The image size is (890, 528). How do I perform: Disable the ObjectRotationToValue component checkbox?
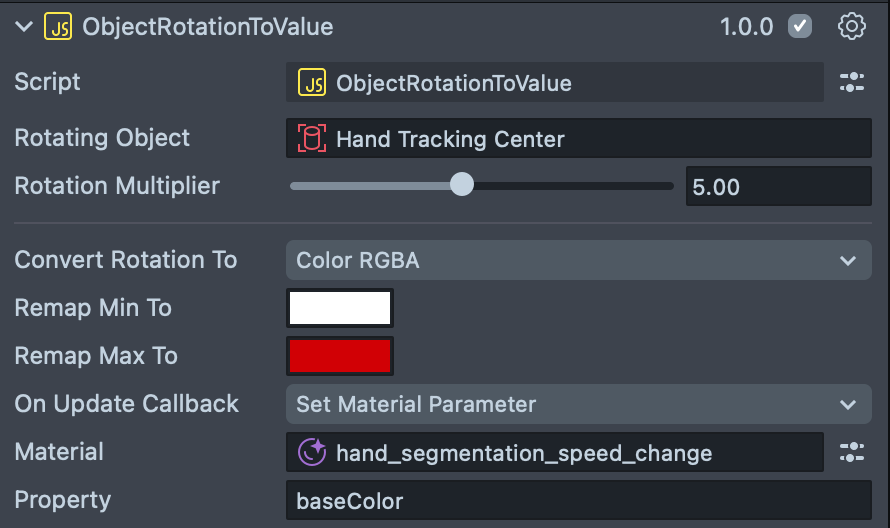(800, 27)
